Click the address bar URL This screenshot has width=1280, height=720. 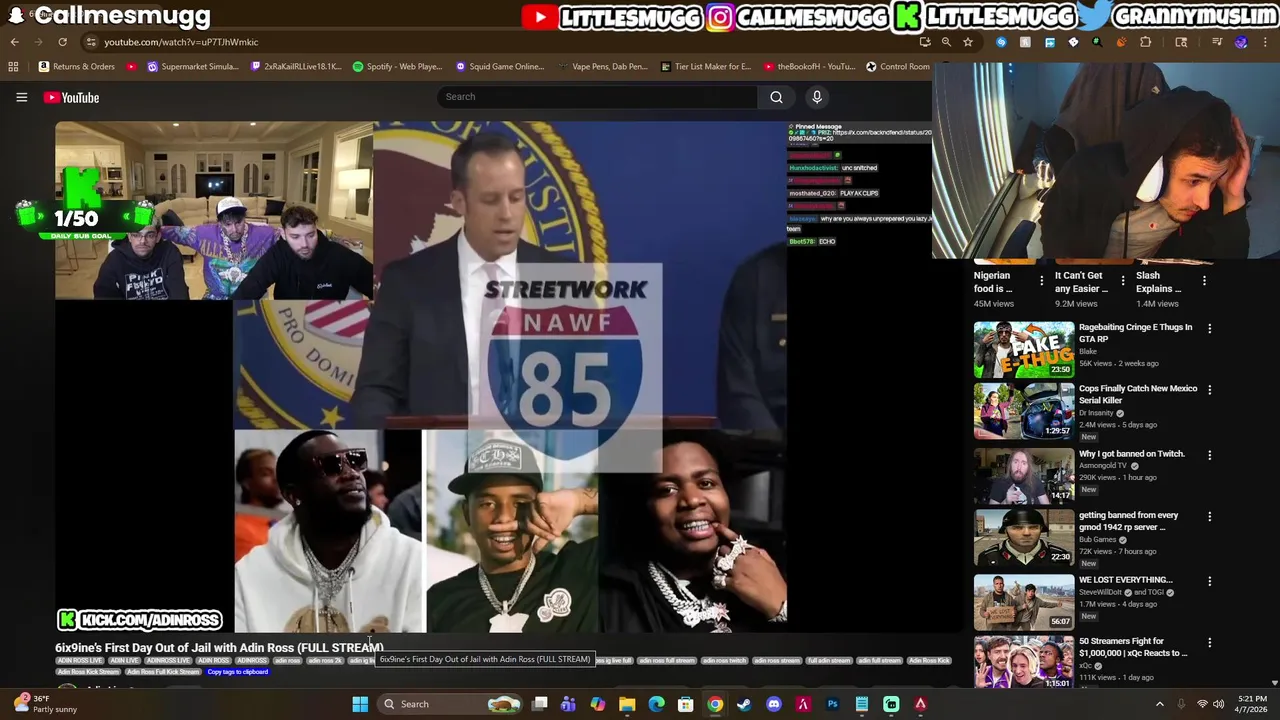pos(181,42)
